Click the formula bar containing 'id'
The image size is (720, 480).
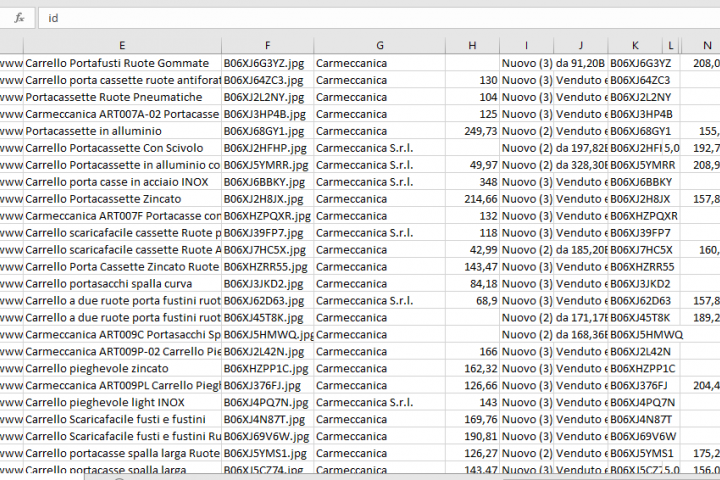click(379, 18)
